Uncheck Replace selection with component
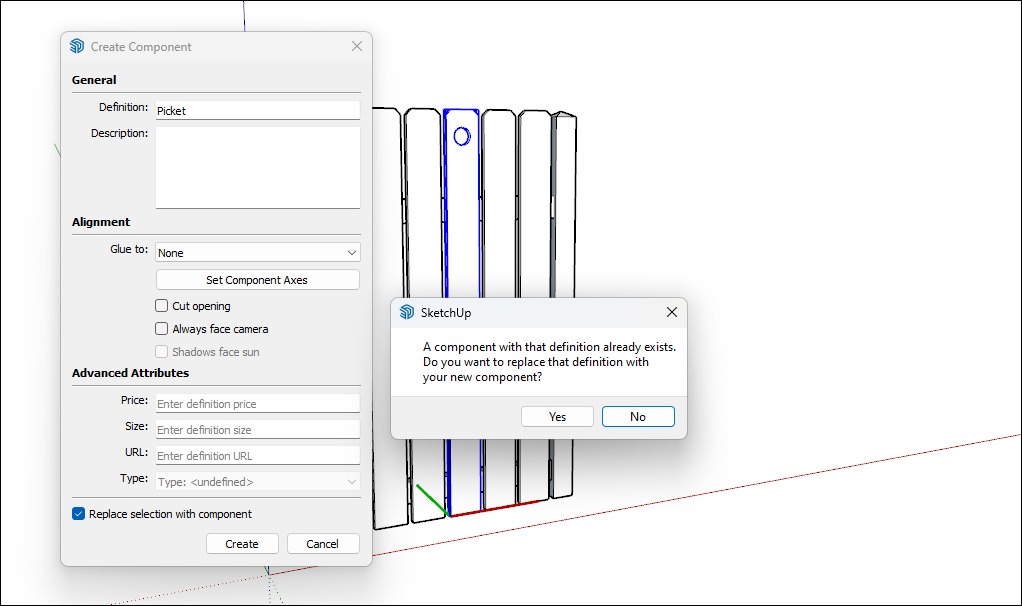This screenshot has height=606, width=1022. tap(78, 513)
